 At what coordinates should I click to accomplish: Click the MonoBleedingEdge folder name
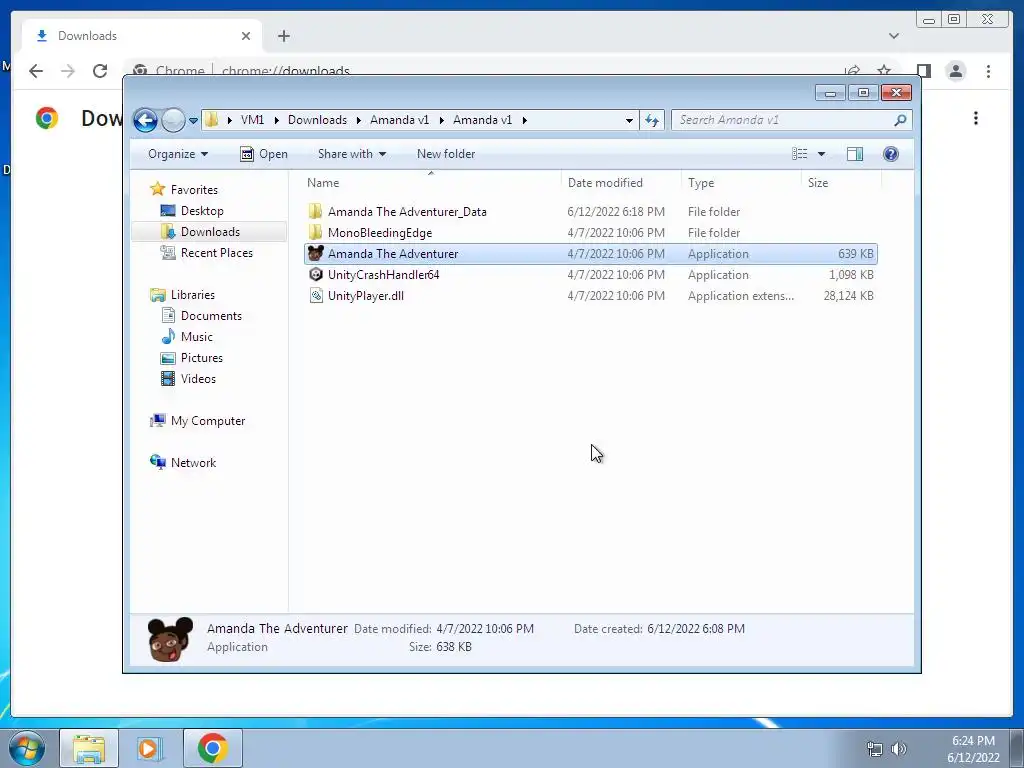coord(379,232)
